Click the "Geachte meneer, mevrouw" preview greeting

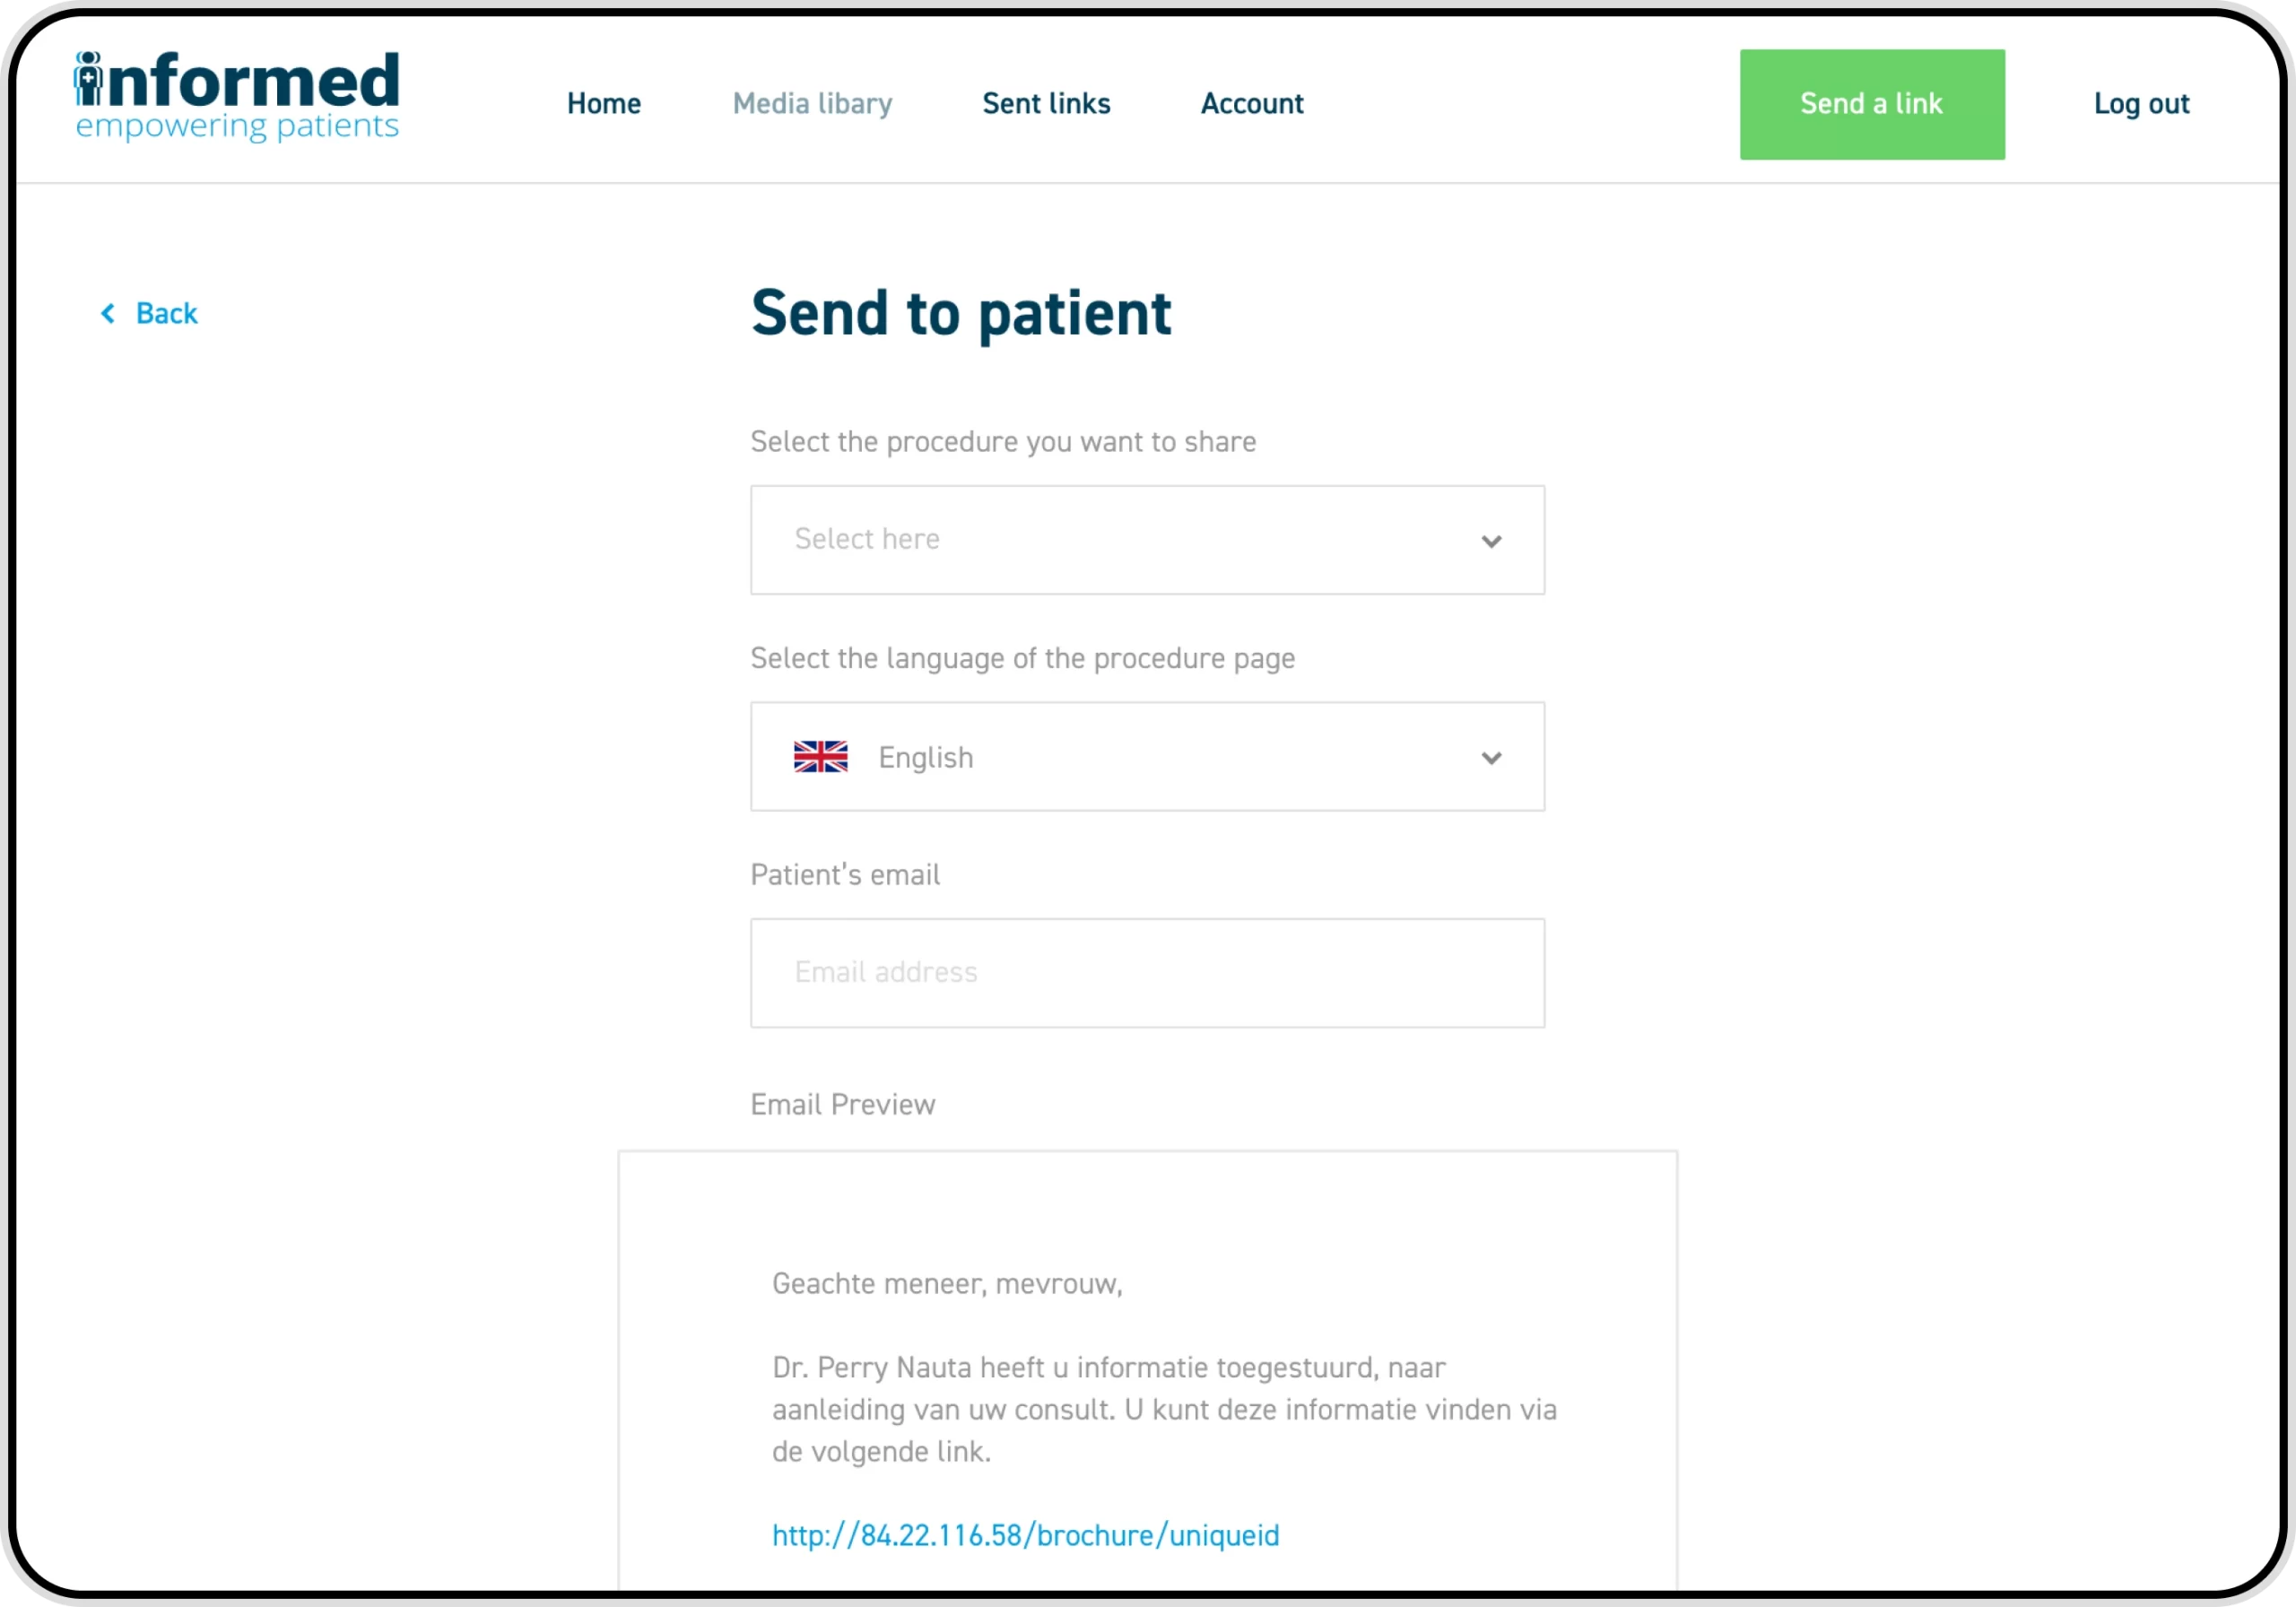tap(946, 1284)
